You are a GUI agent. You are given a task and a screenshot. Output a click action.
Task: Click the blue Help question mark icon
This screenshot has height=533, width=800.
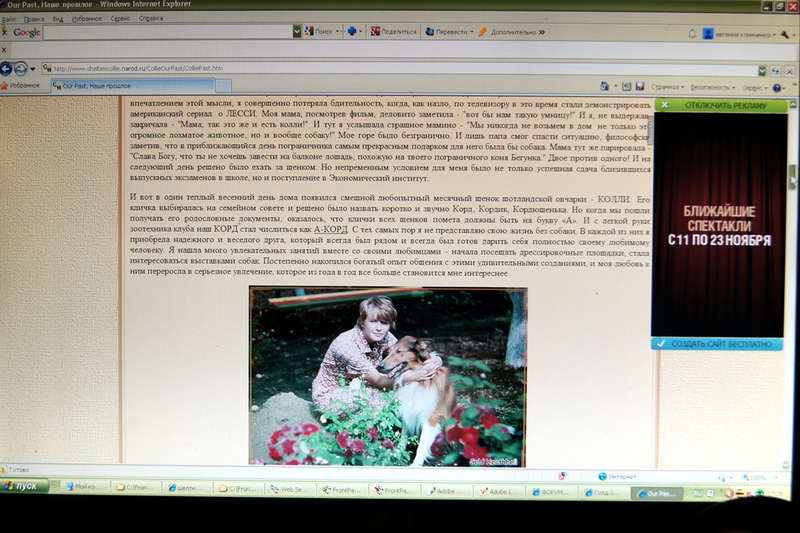click(777, 88)
